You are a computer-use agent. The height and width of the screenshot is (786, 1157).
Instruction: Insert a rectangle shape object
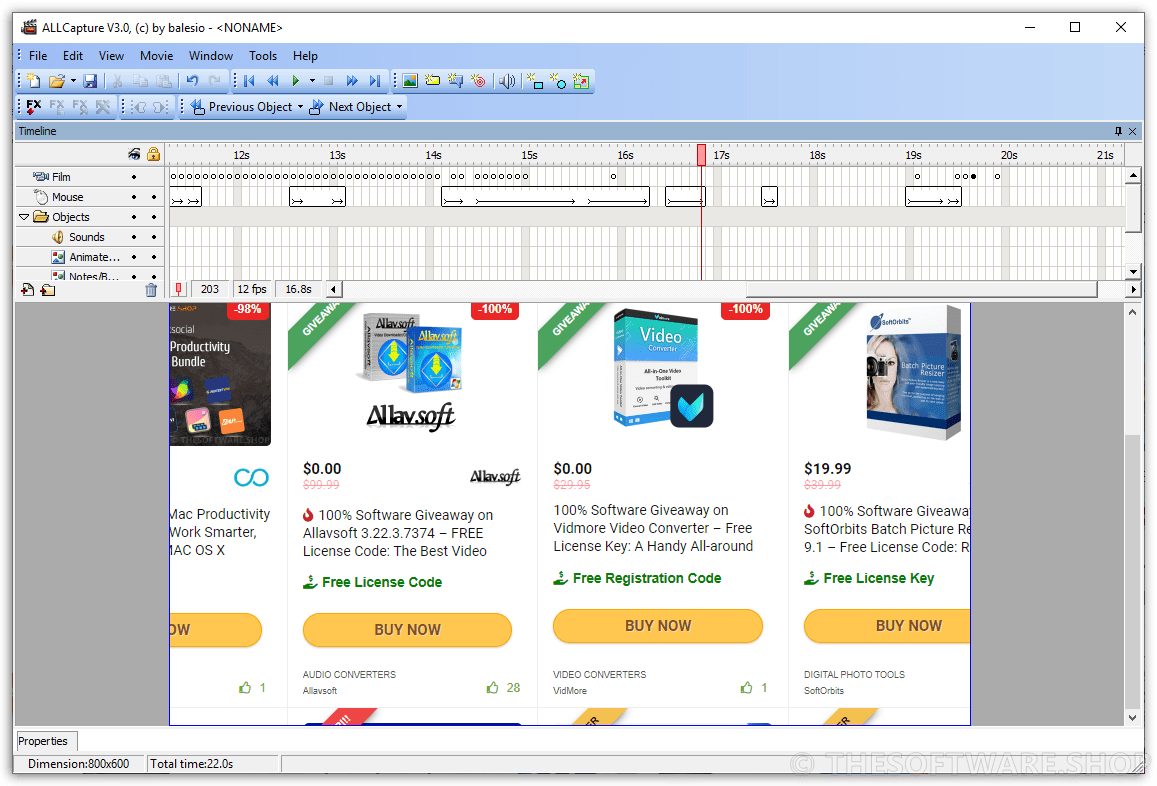point(536,80)
